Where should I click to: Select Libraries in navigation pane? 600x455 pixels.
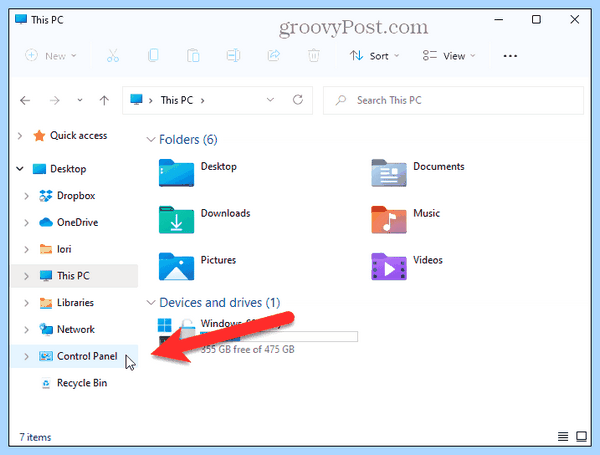[74, 303]
